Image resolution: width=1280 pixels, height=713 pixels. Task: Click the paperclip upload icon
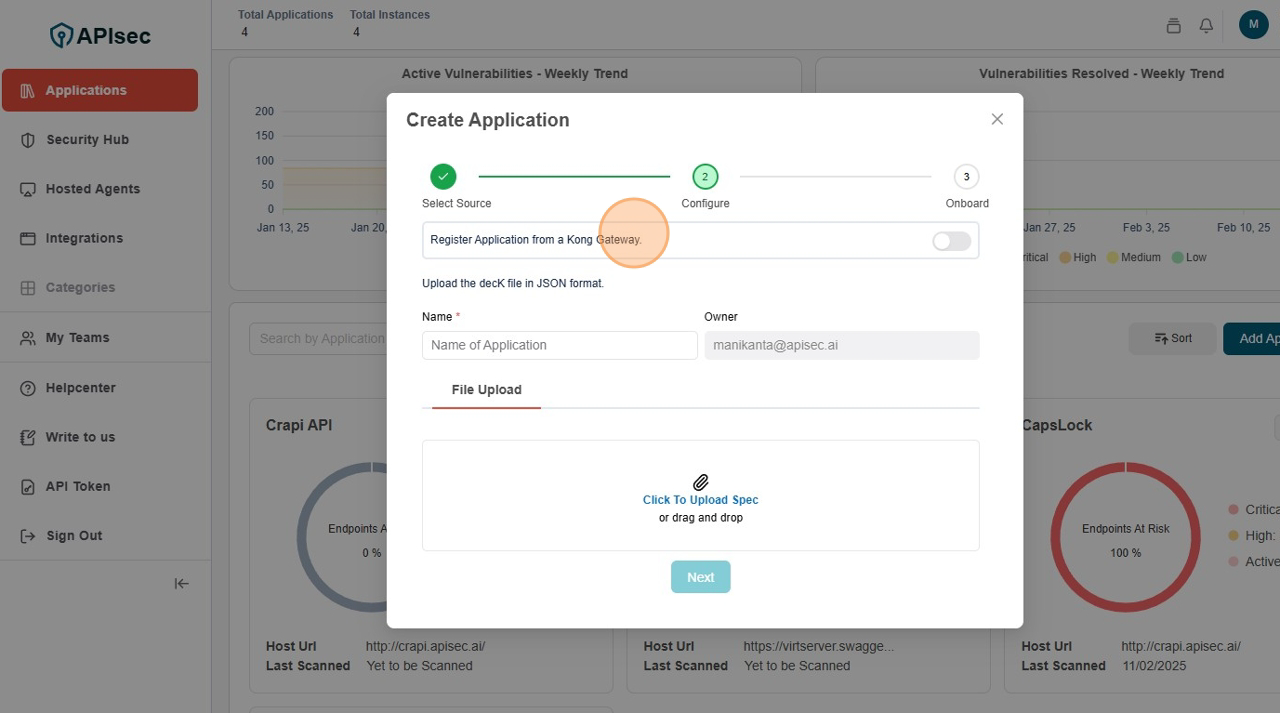(x=700, y=482)
